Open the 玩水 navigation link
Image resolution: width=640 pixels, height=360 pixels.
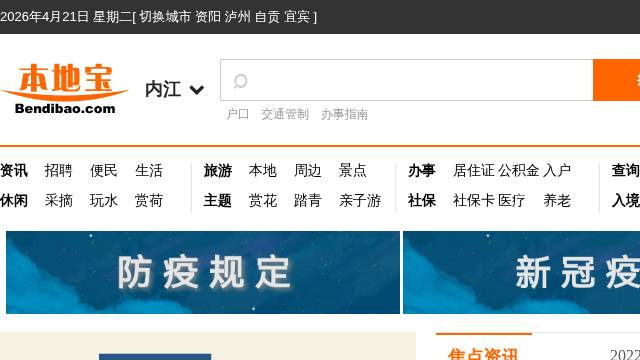[104, 200]
